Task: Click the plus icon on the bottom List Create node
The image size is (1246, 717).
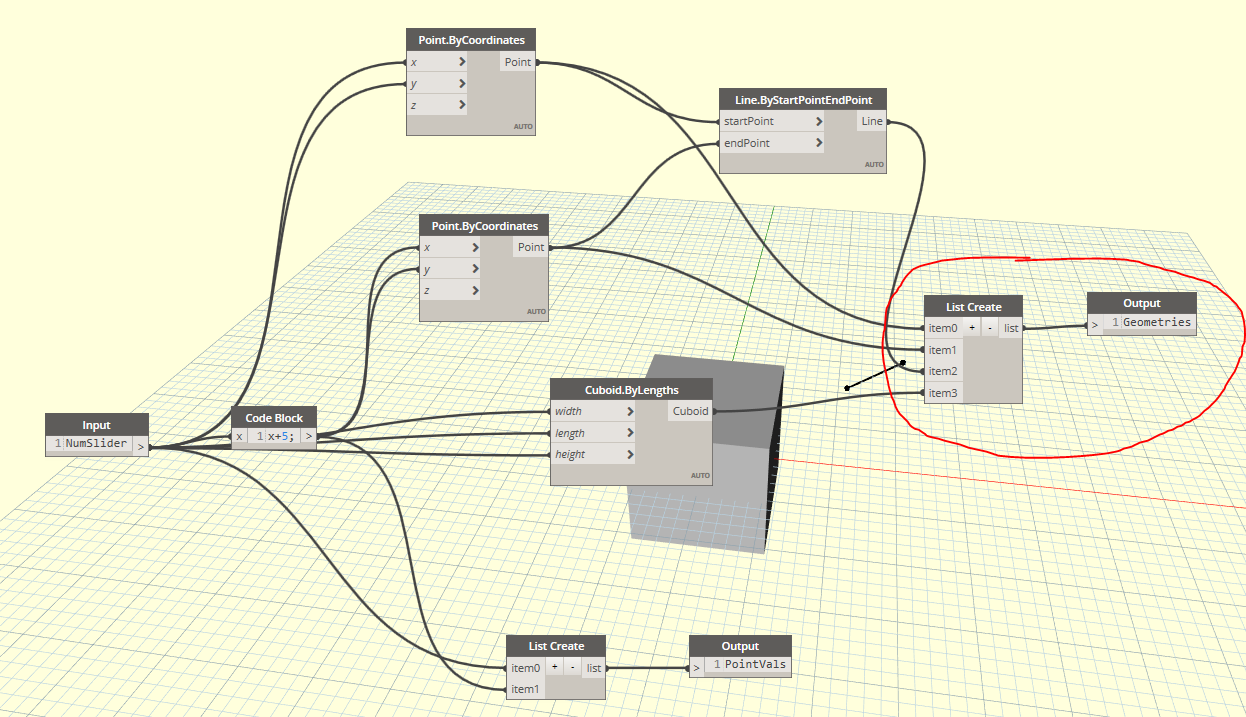Action: 555,668
